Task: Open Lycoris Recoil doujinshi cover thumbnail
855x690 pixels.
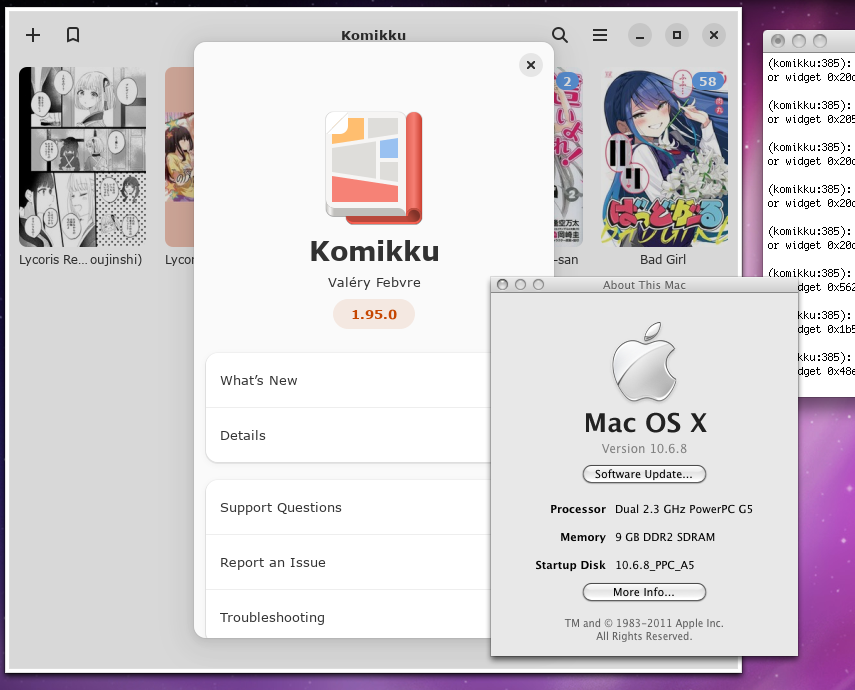Action: (x=82, y=157)
